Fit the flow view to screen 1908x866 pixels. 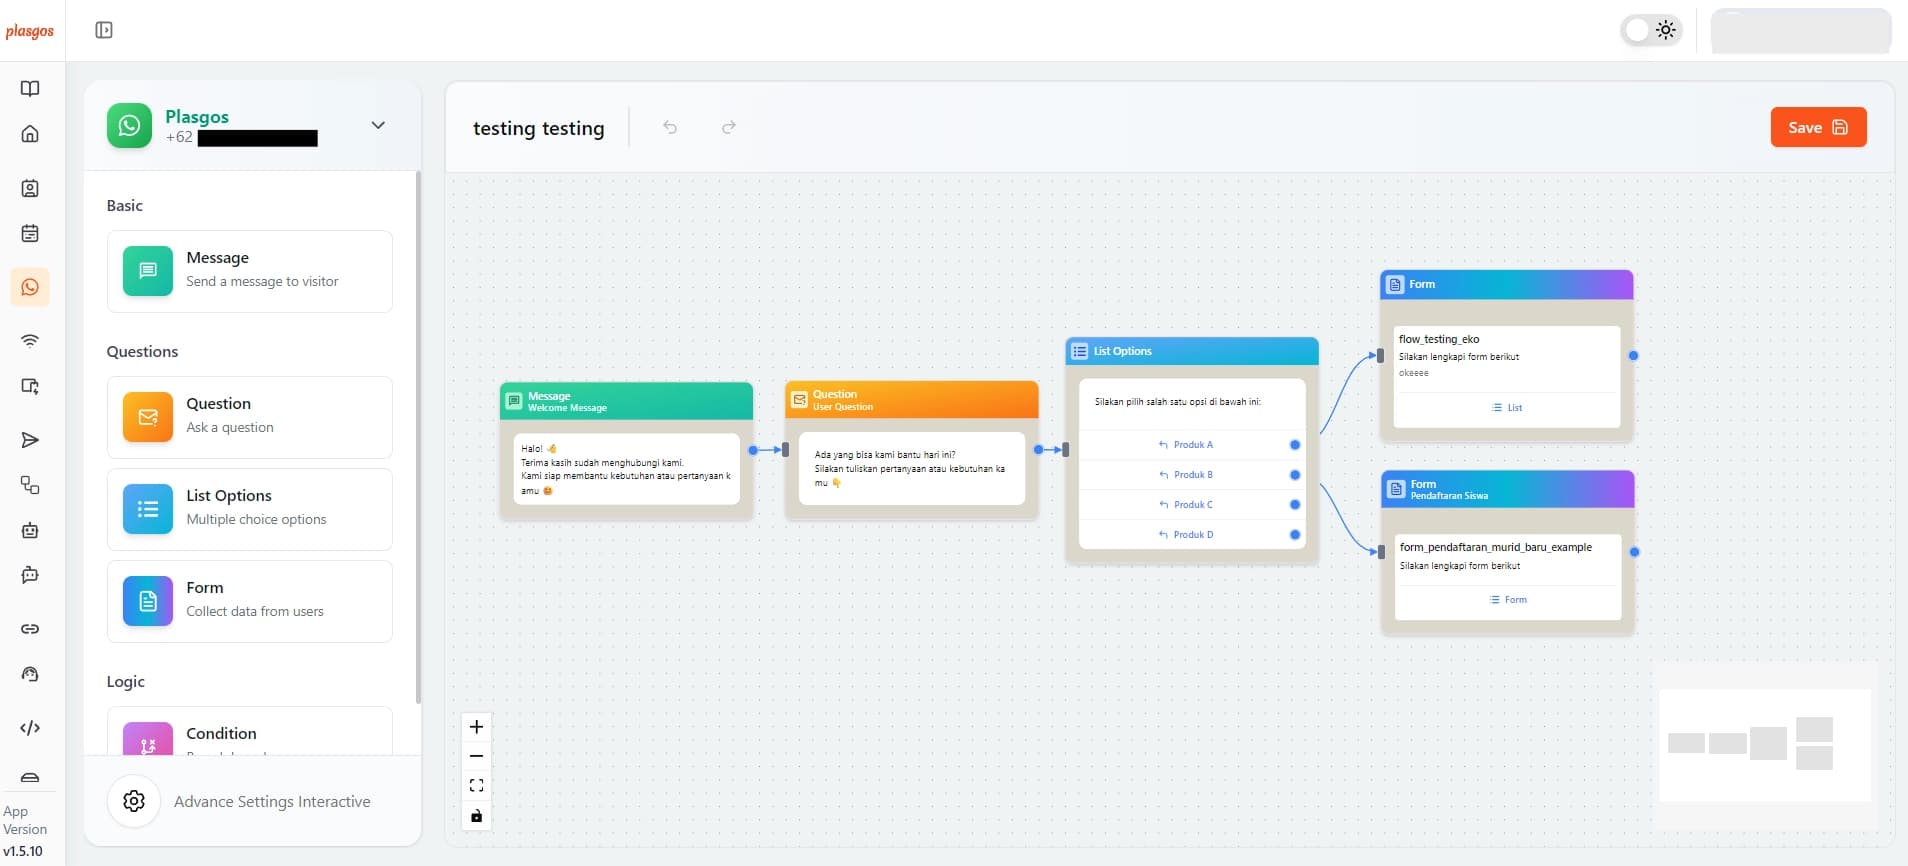tap(477, 786)
